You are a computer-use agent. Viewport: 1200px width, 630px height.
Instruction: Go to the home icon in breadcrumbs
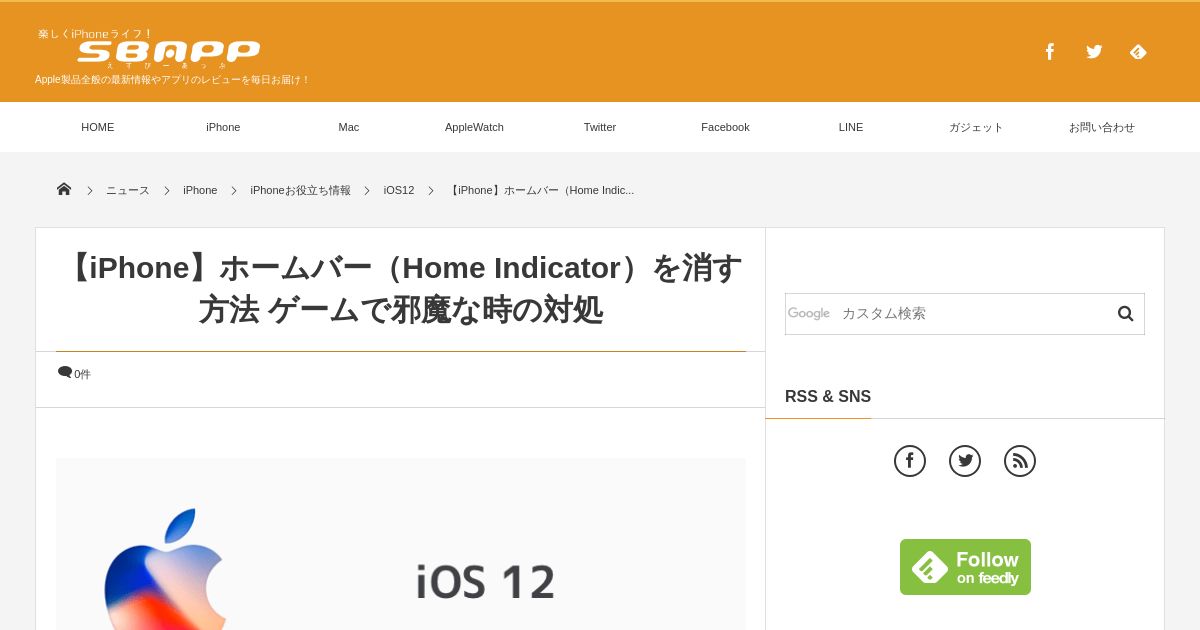point(64,189)
